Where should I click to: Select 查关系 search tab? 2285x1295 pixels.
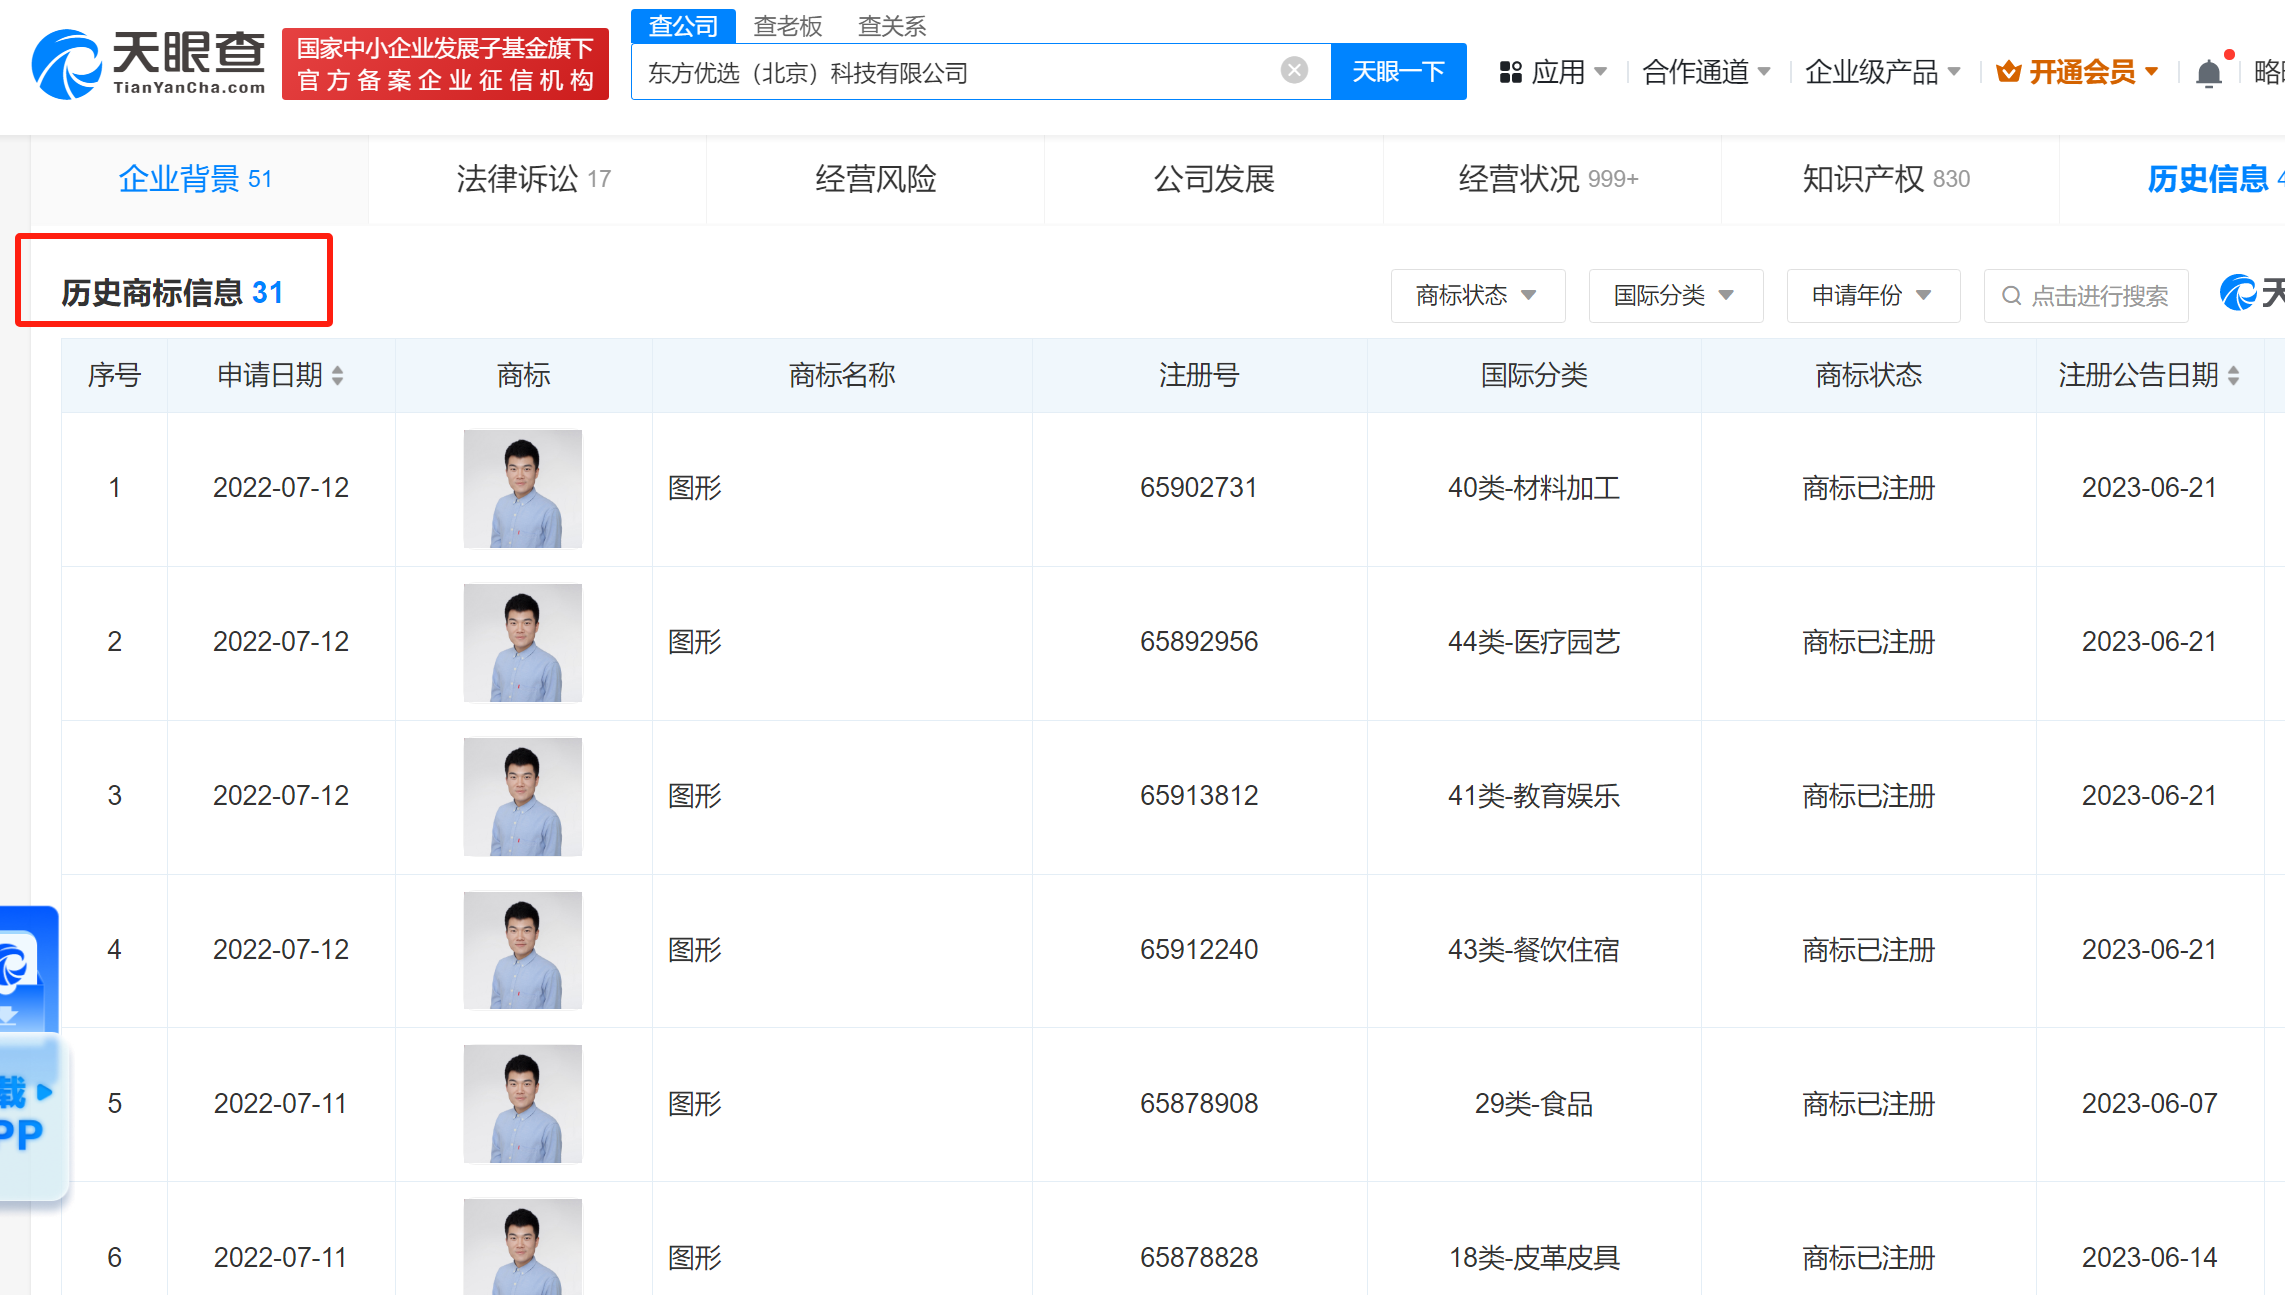coord(892,26)
